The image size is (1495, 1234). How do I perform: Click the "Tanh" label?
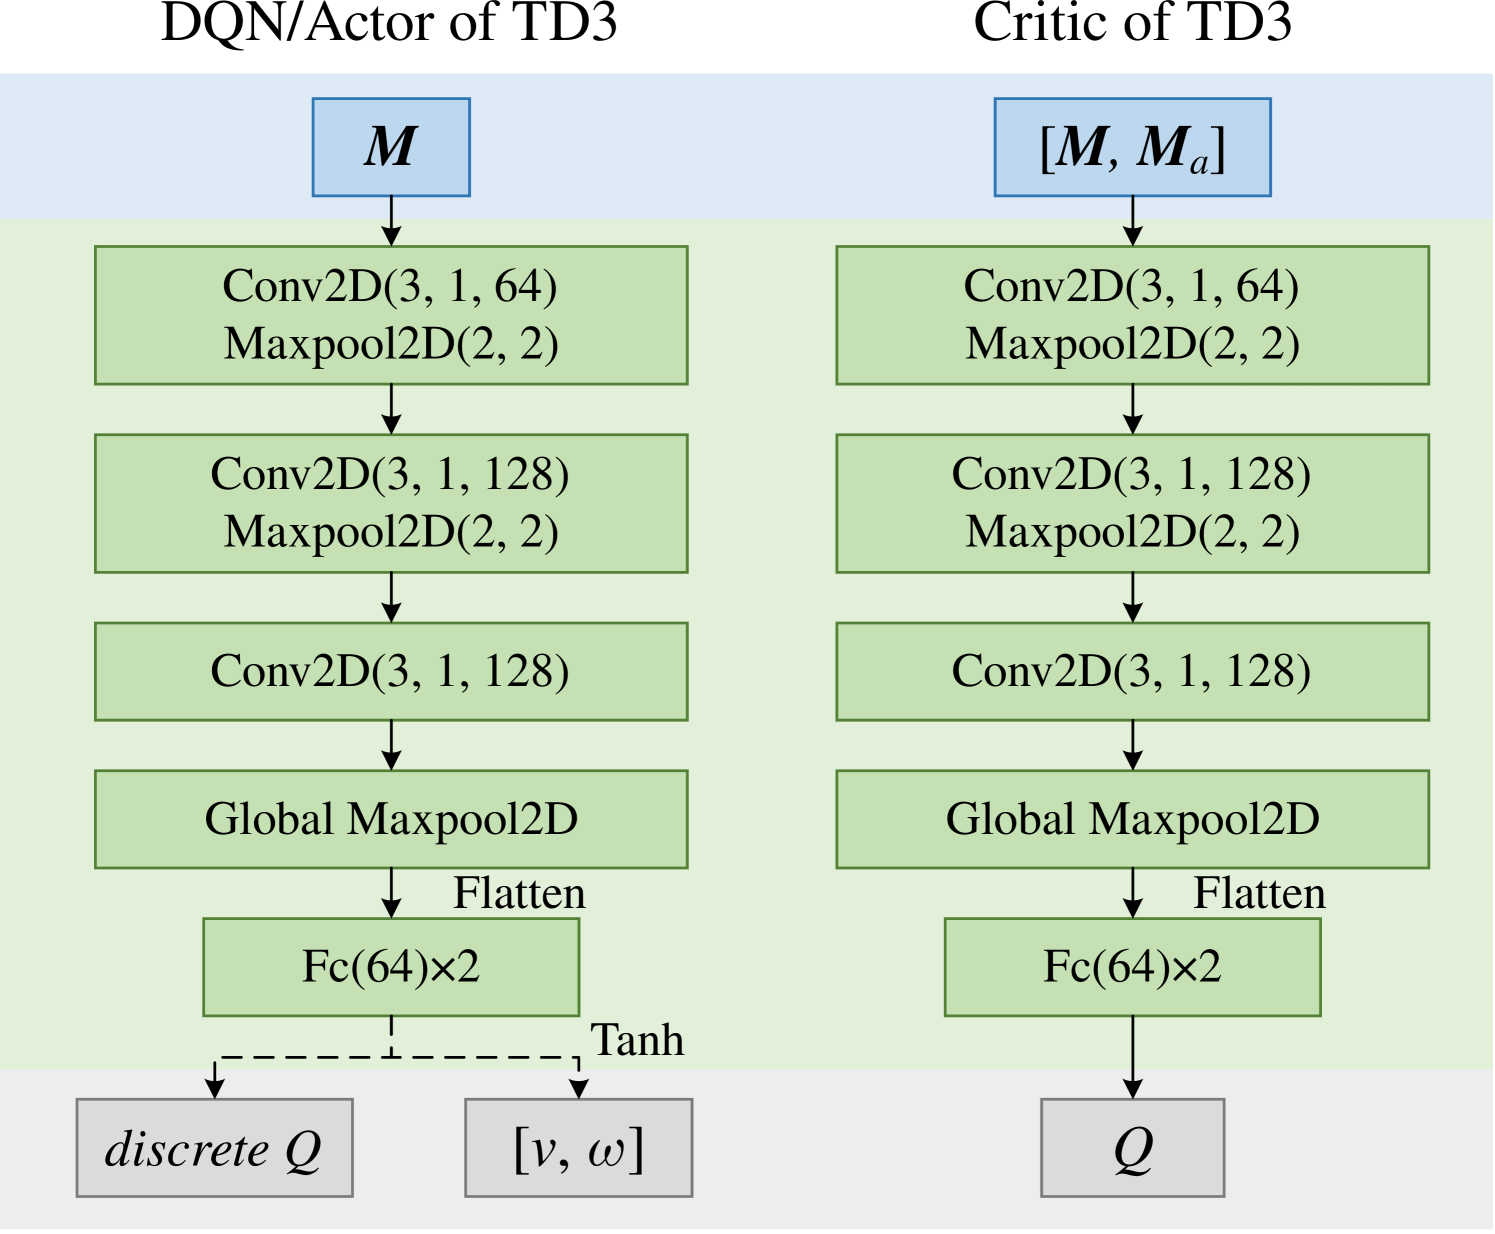(x=637, y=1040)
